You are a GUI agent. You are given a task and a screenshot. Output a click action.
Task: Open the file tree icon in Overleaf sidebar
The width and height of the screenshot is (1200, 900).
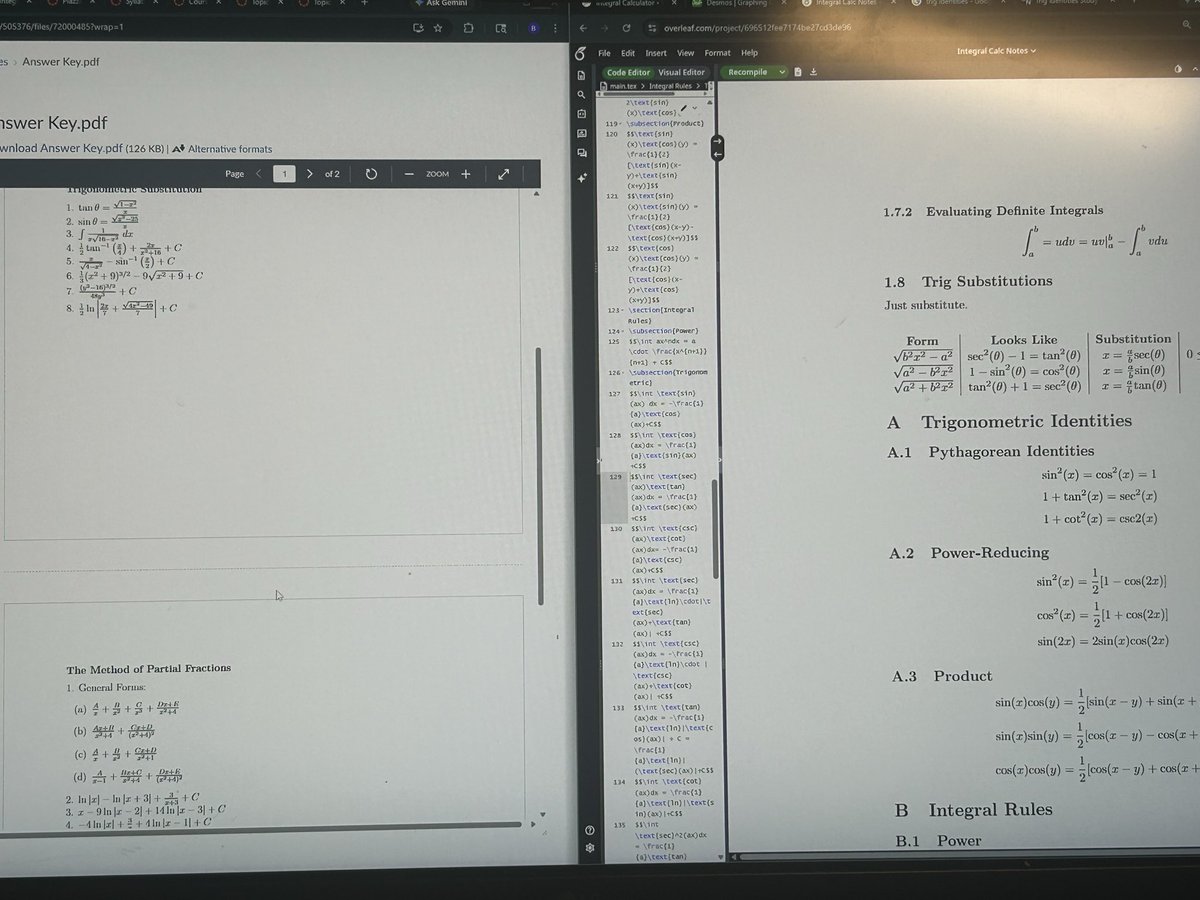tap(581, 74)
